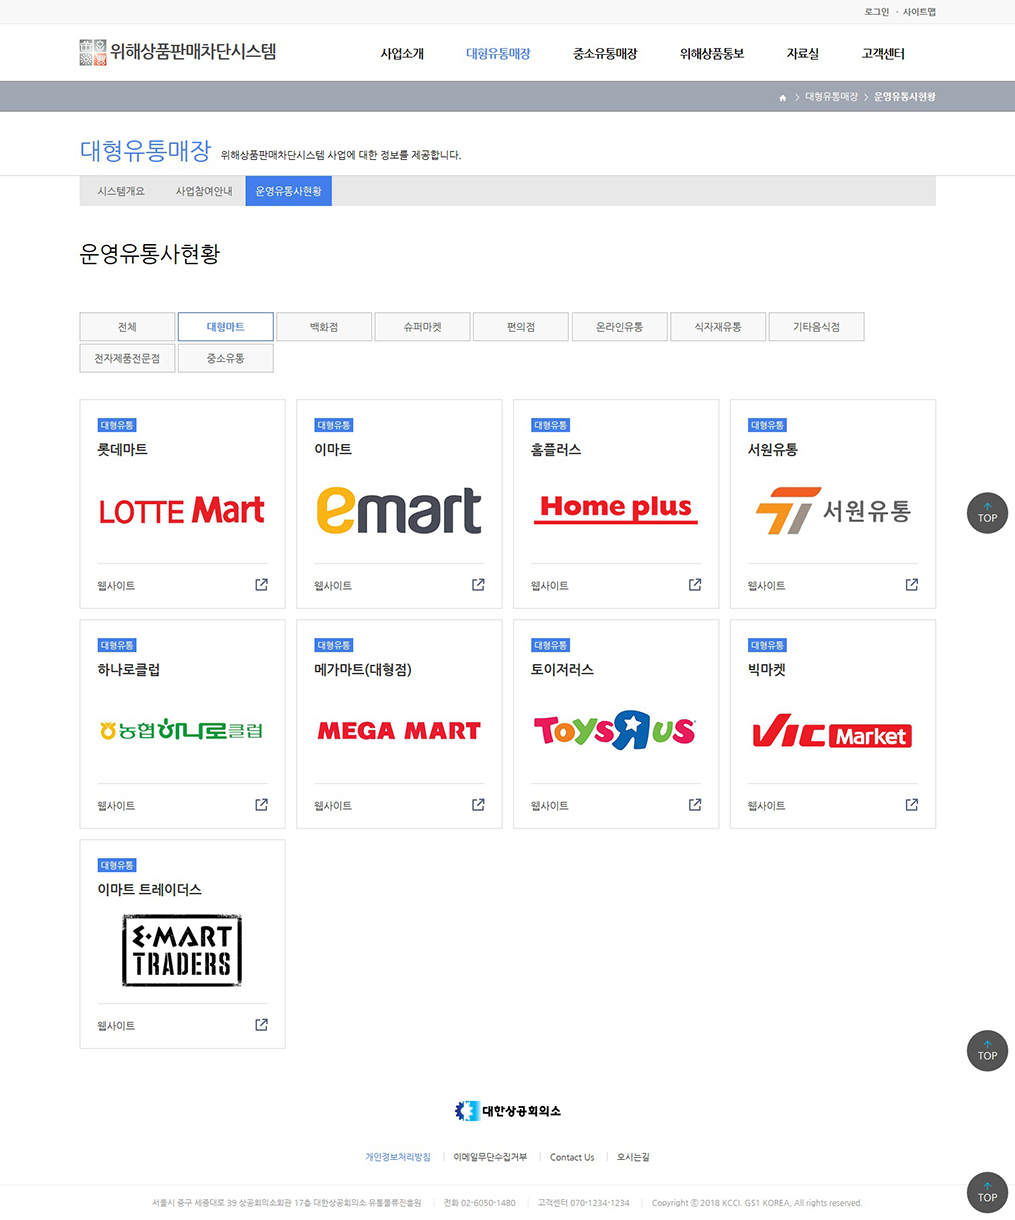Open the external link icon on the 이마트 트레이더스 card
This screenshot has width=1015, height=1220.
(x=261, y=1025)
